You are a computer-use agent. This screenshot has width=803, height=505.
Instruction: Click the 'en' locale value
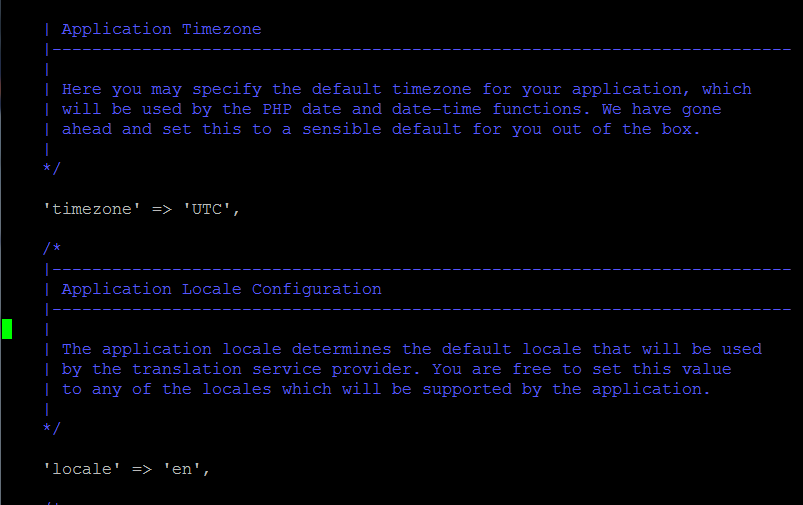coord(182,469)
